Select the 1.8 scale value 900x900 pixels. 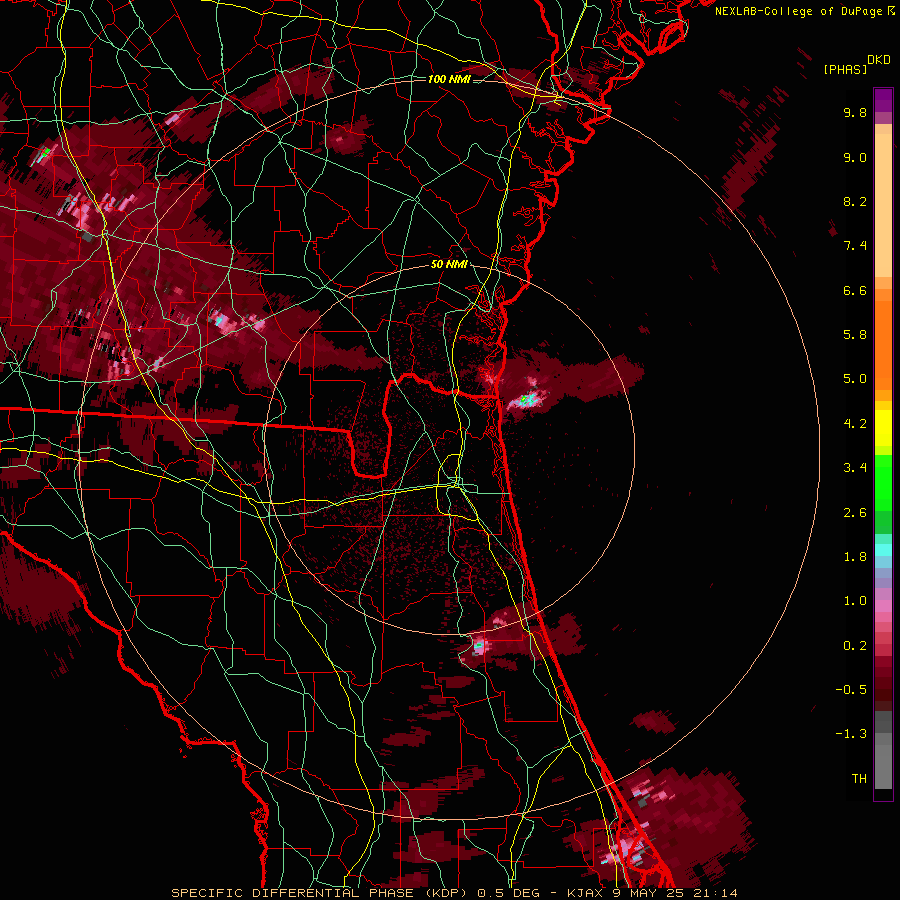pos(855,557)
